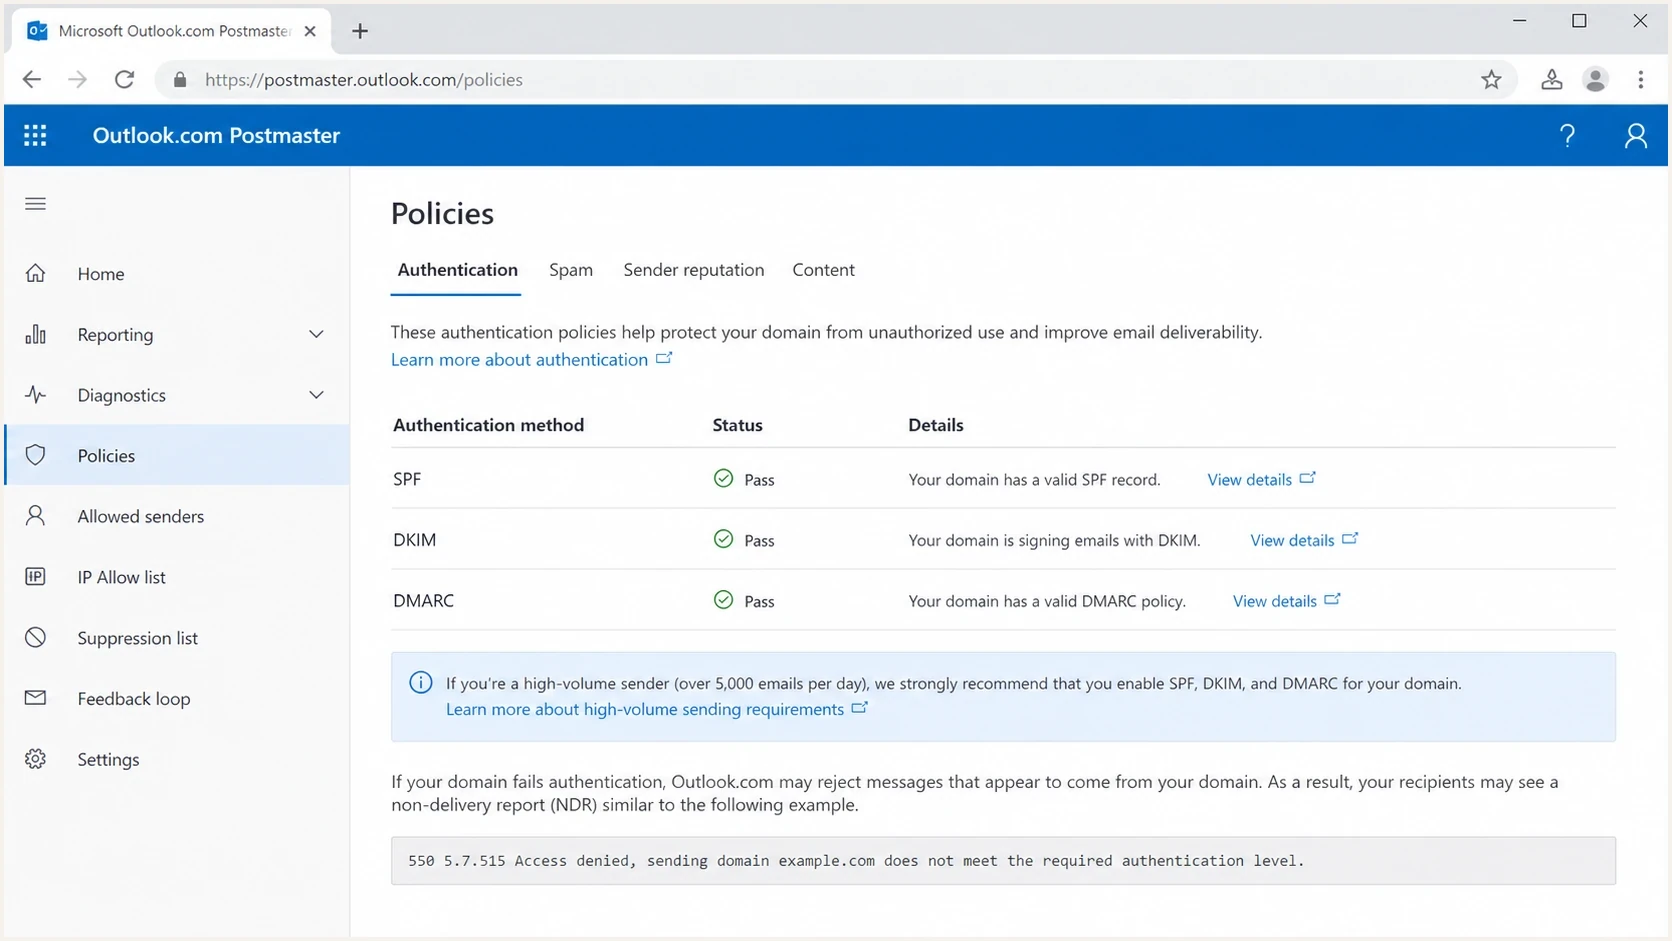
Task: Collapse the sidebar with hamburger icon
Action: click(x=36, y=204)
